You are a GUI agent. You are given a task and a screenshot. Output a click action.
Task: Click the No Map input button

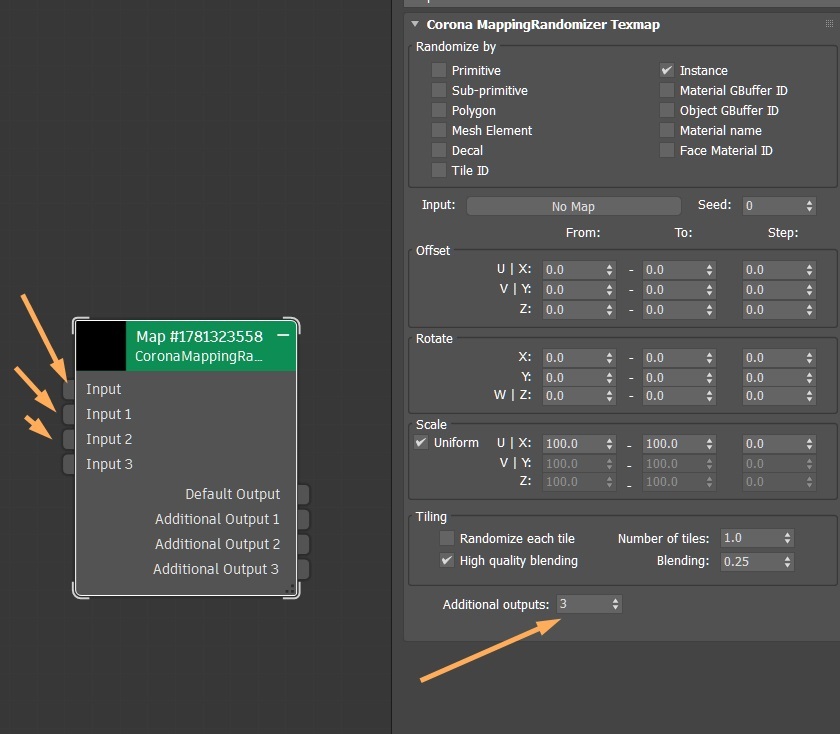573,206
